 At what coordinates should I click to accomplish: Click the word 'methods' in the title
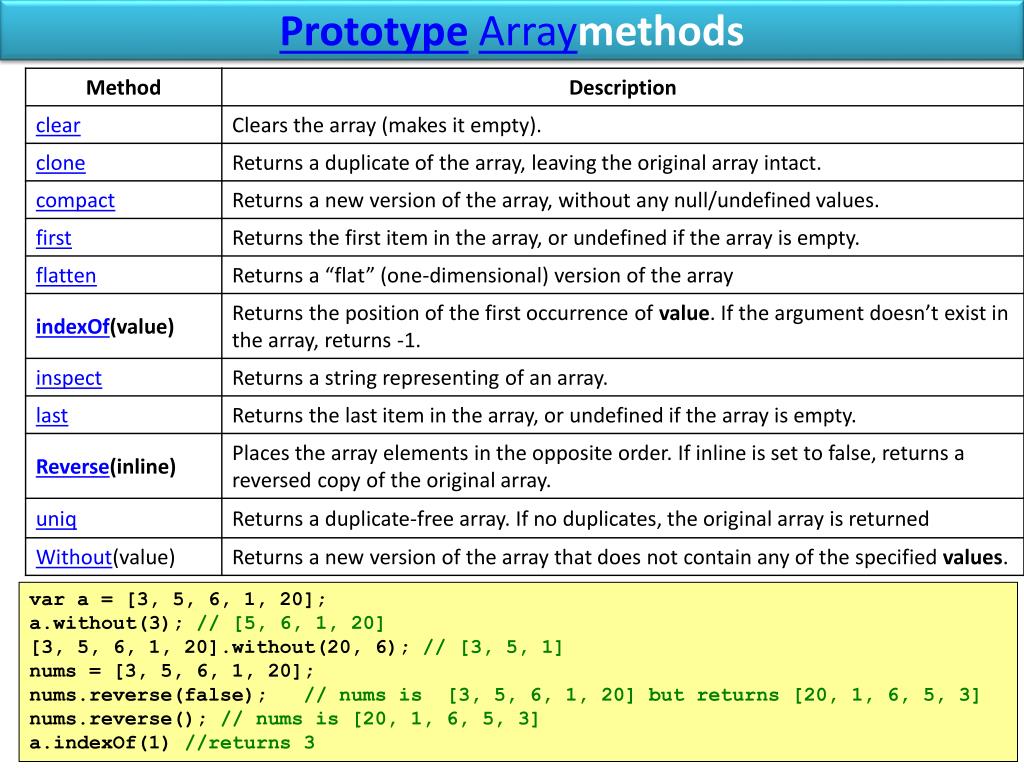coord(661,32)
